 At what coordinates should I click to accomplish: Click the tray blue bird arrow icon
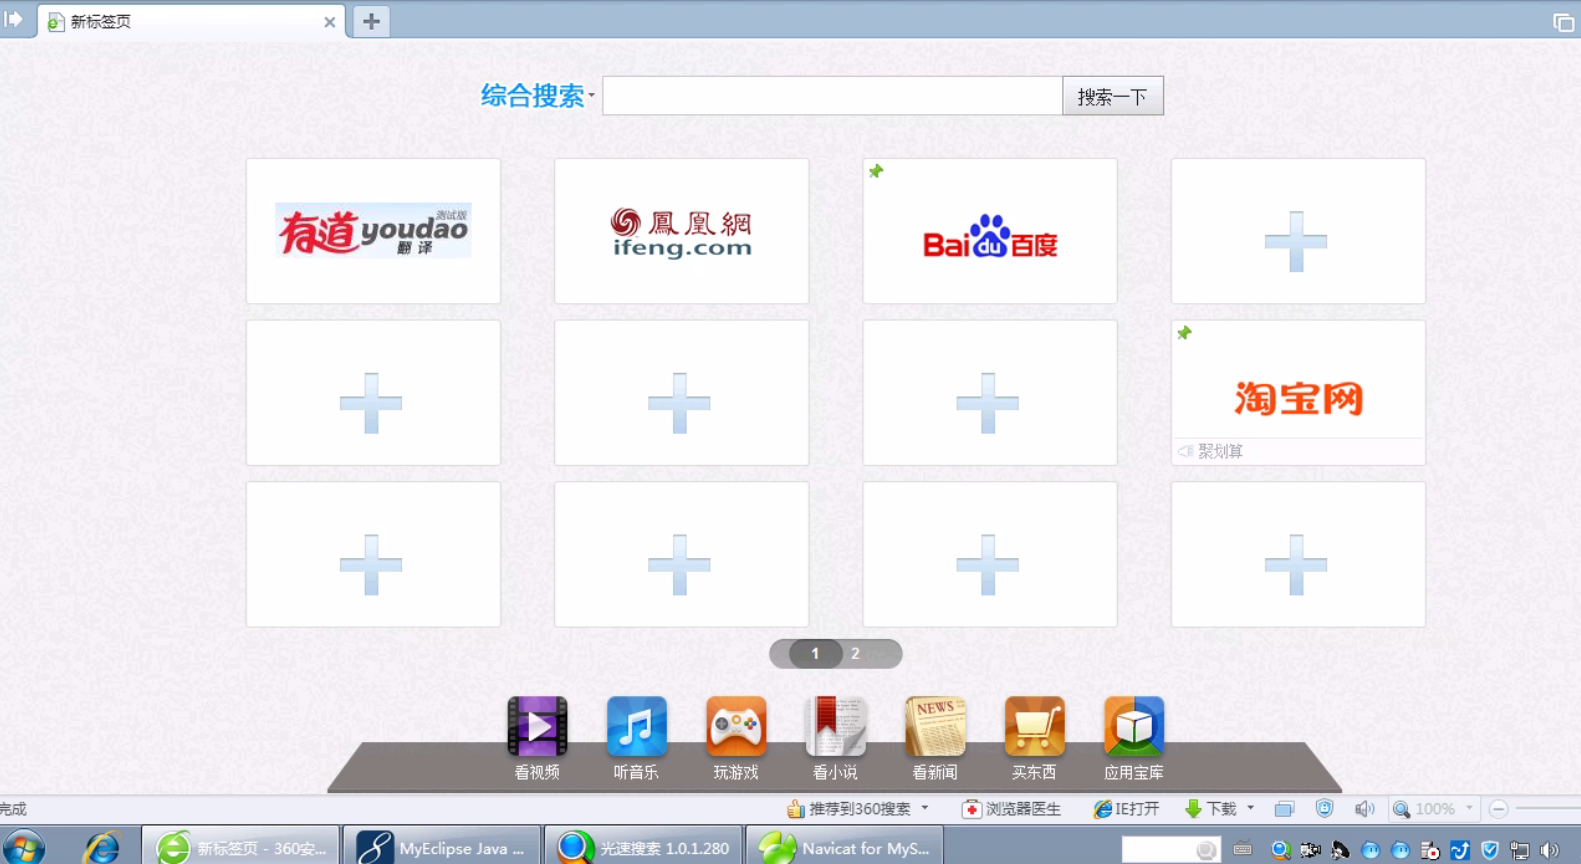[x=1460, y=850]
